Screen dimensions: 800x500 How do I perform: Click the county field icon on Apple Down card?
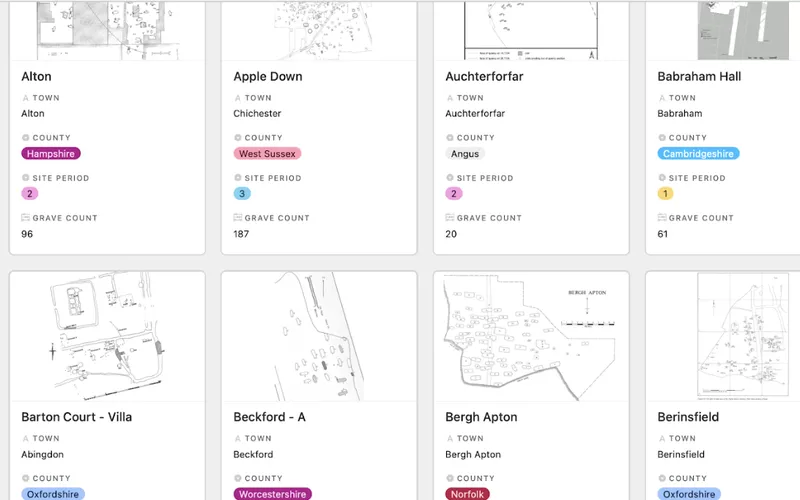click(x=238, y=138)
